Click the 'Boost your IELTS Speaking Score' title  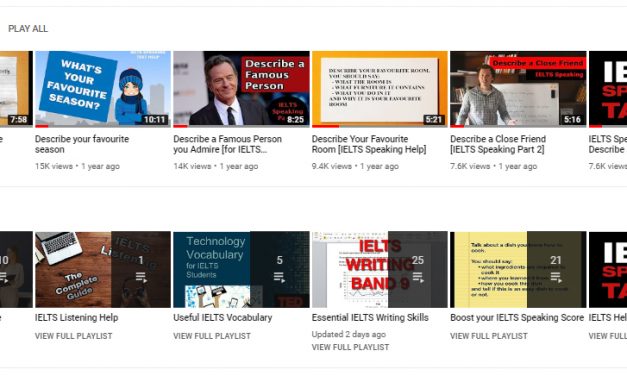click(517, 318)
